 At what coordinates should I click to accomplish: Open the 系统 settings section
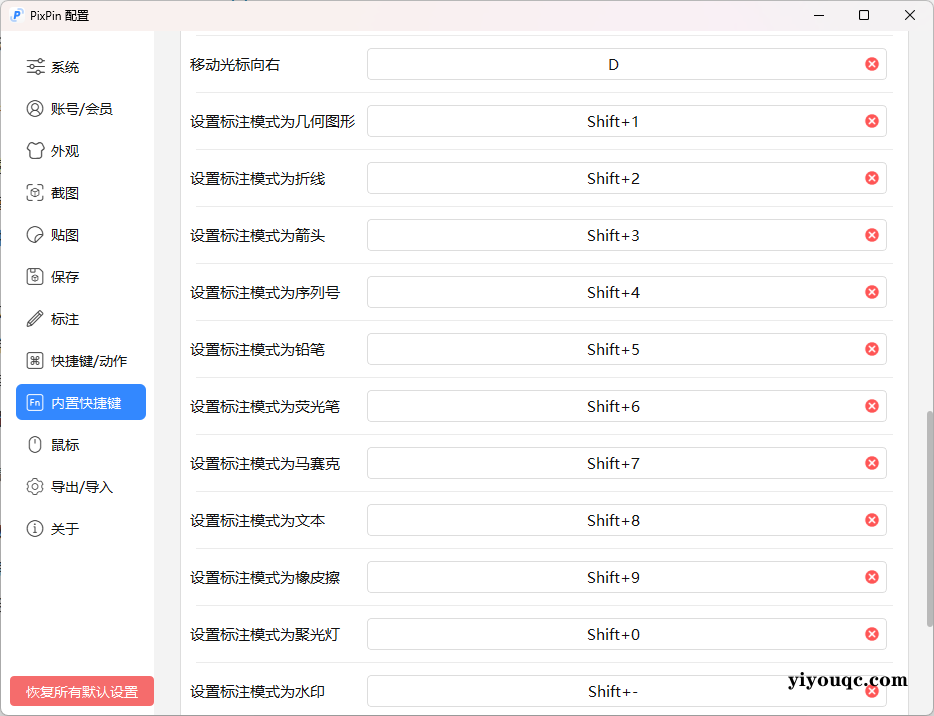(x=60, y=67)
